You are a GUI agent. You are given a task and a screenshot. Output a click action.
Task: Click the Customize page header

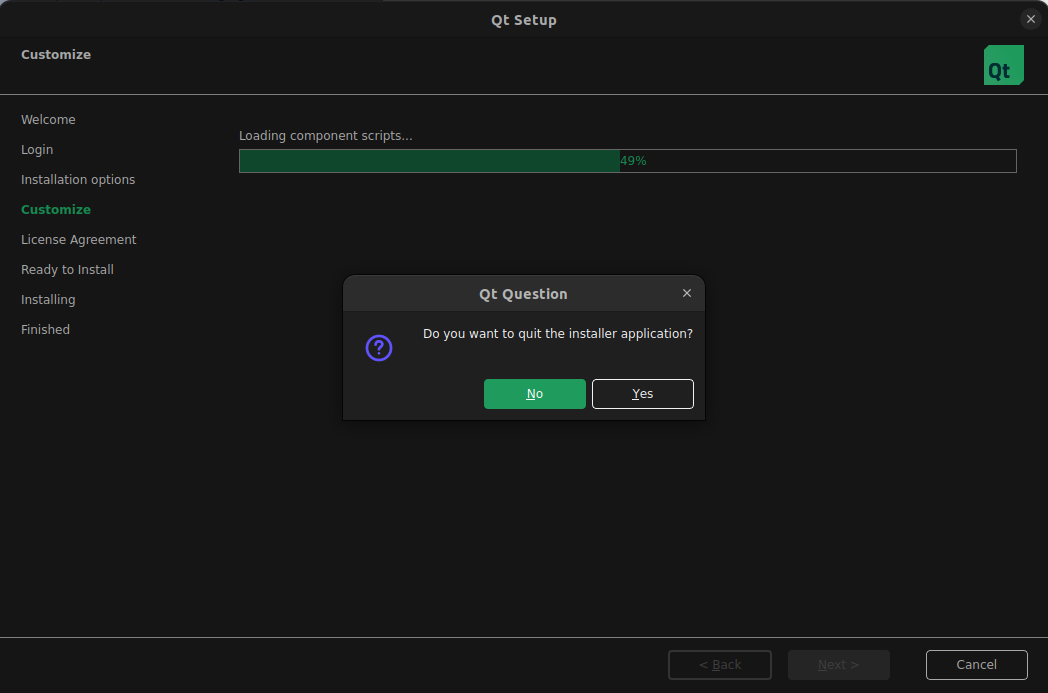coord(55,55)
